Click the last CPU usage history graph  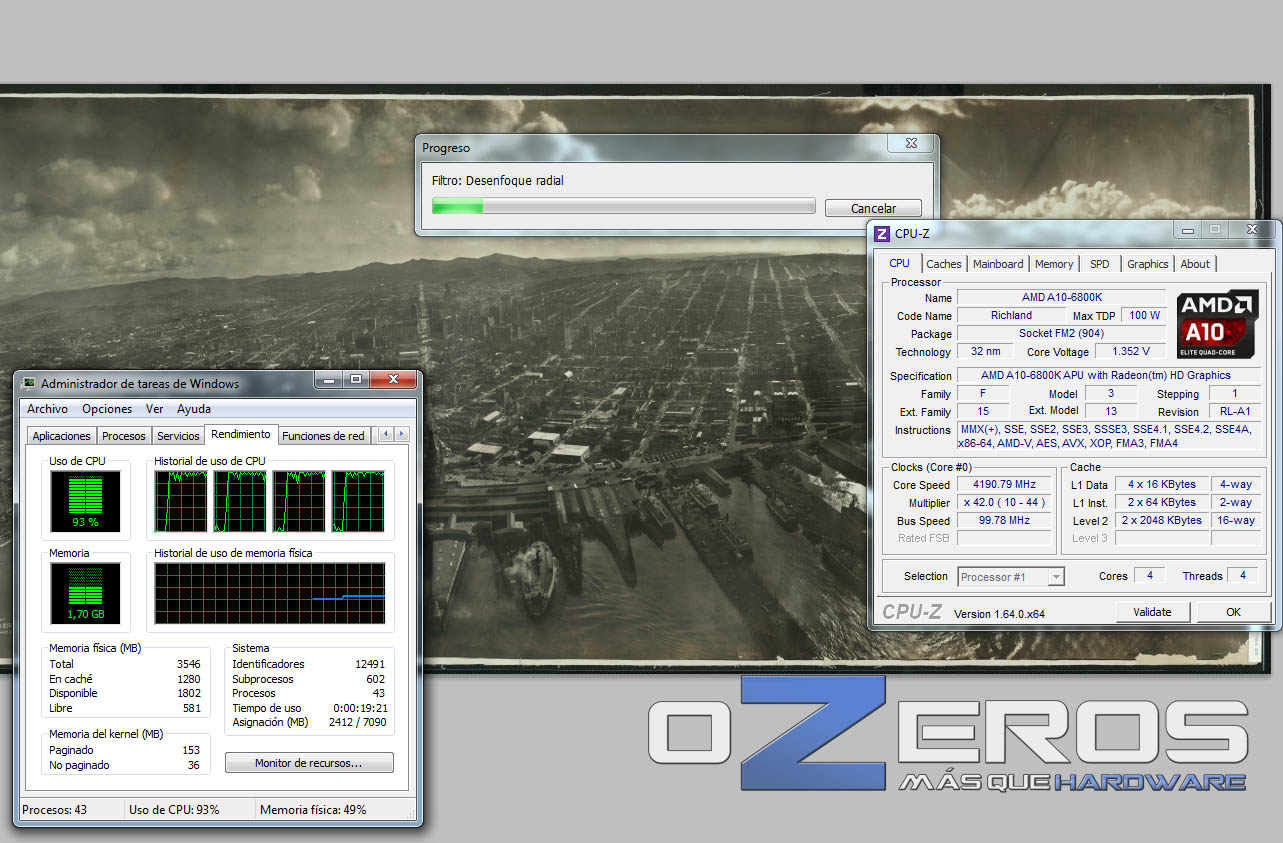358,501
